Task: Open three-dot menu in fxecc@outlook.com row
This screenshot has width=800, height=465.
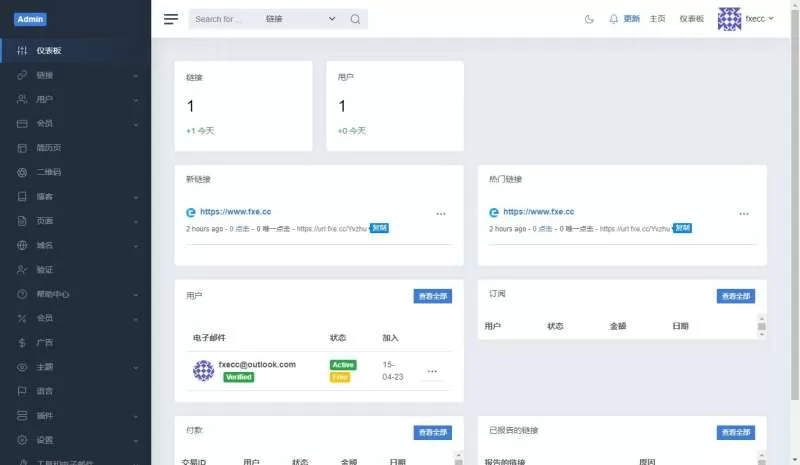Action: (432, 371)
